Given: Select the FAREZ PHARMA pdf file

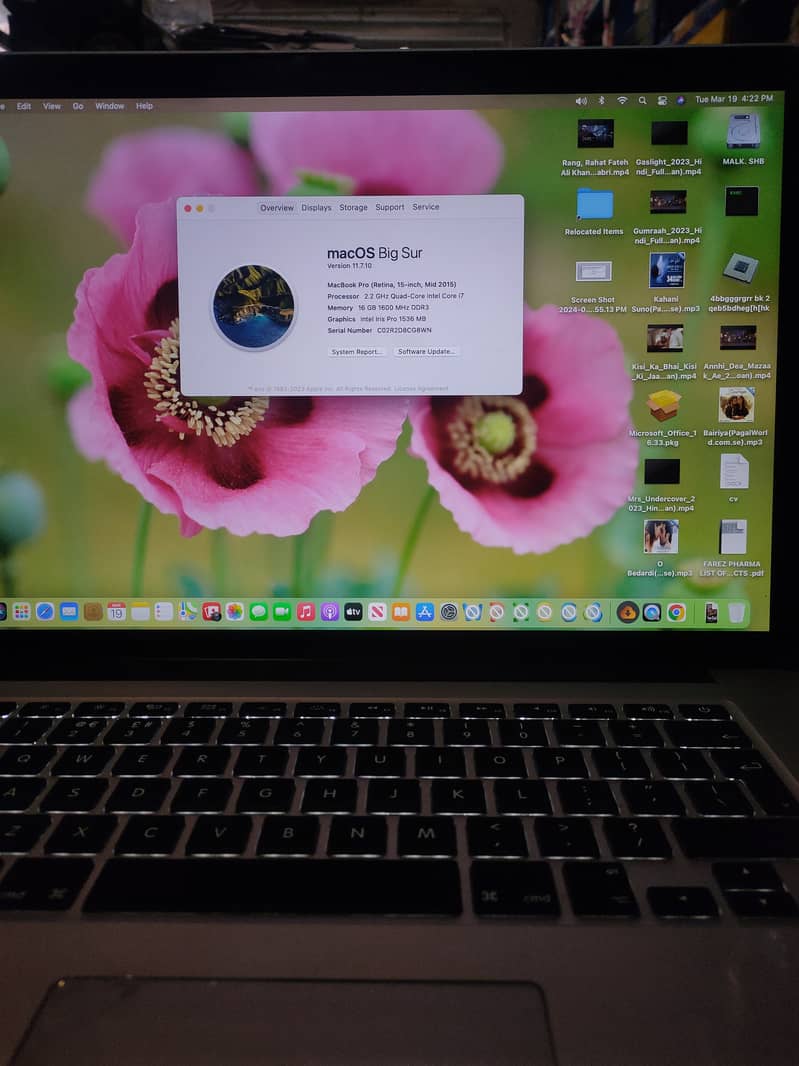Looking at the screenshot, I should (733, 537).
